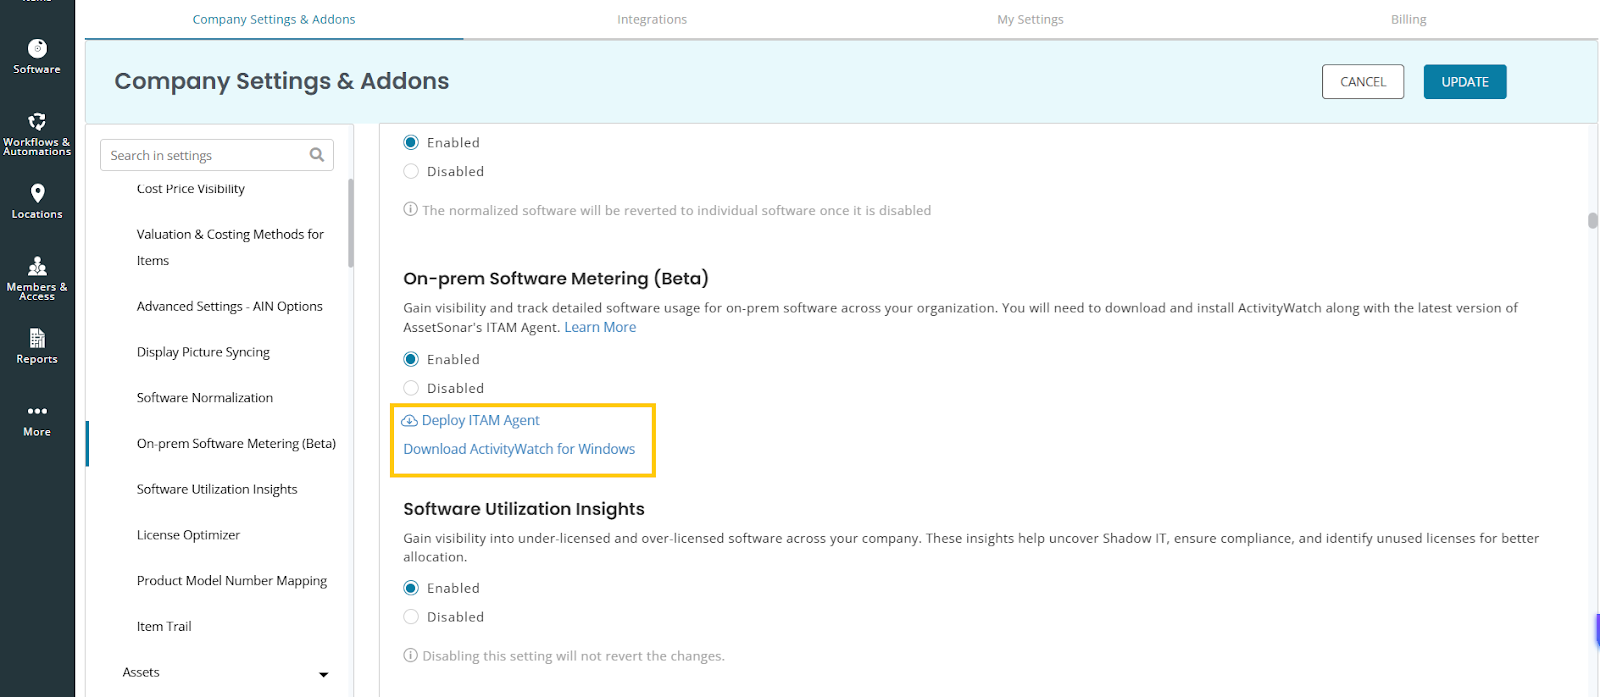Switch to the Billing tab
1600x697 pixels.
(x=1408, y=20)
